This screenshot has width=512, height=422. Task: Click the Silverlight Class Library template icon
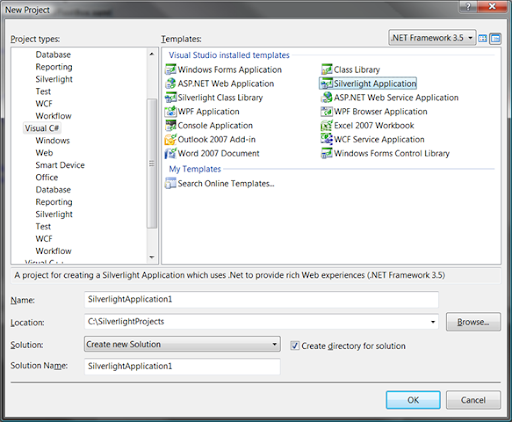(170, 97)
